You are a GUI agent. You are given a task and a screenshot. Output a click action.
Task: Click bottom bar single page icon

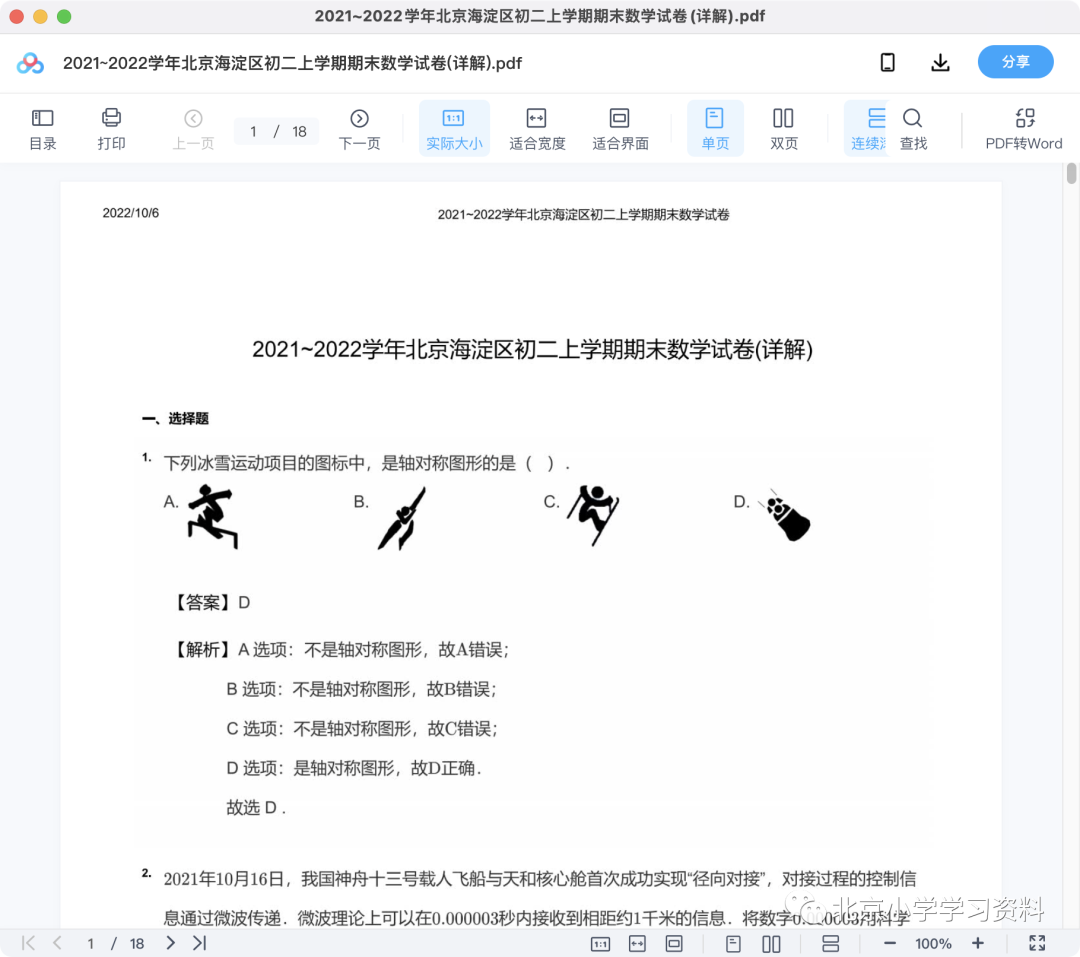click(x=734, y=944)
